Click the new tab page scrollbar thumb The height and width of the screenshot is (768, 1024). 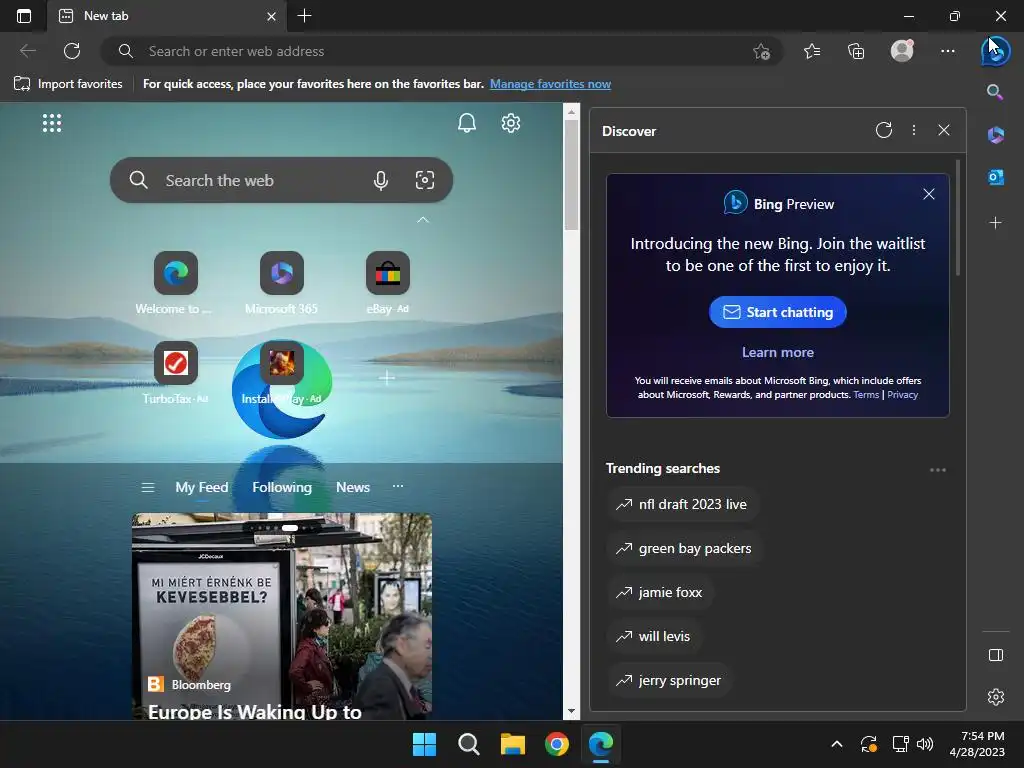[571, 175]
